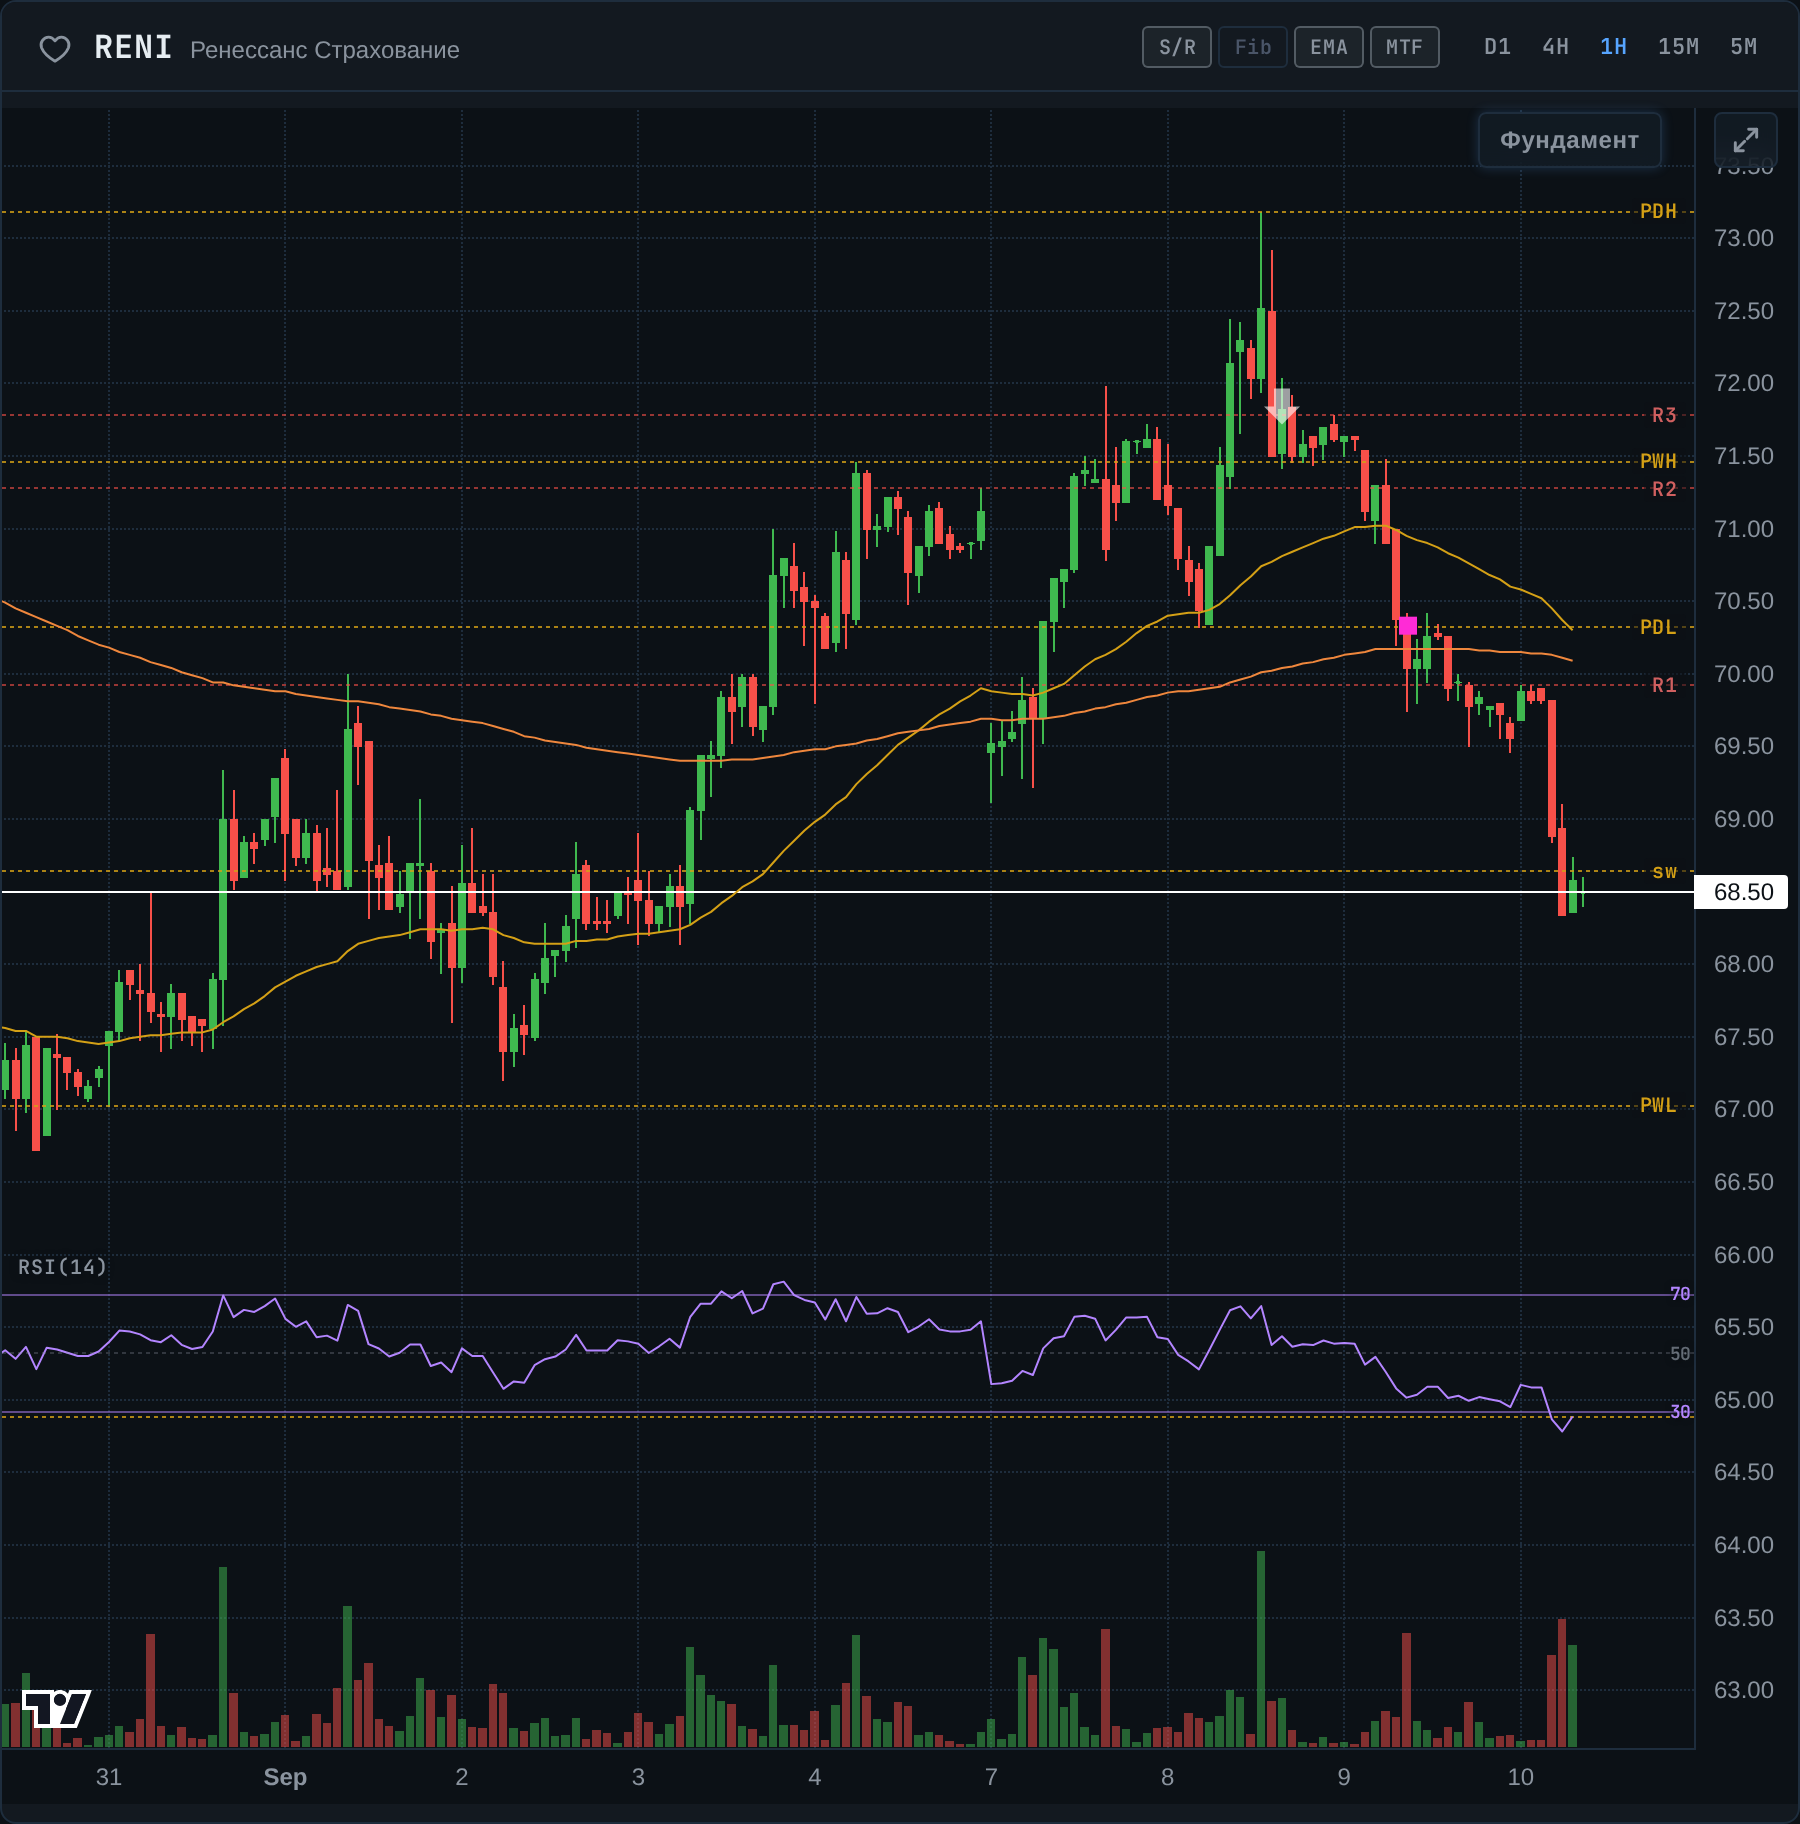Open the TradingView logo link
1800x1824 pixels.
tap(56, 1708)
